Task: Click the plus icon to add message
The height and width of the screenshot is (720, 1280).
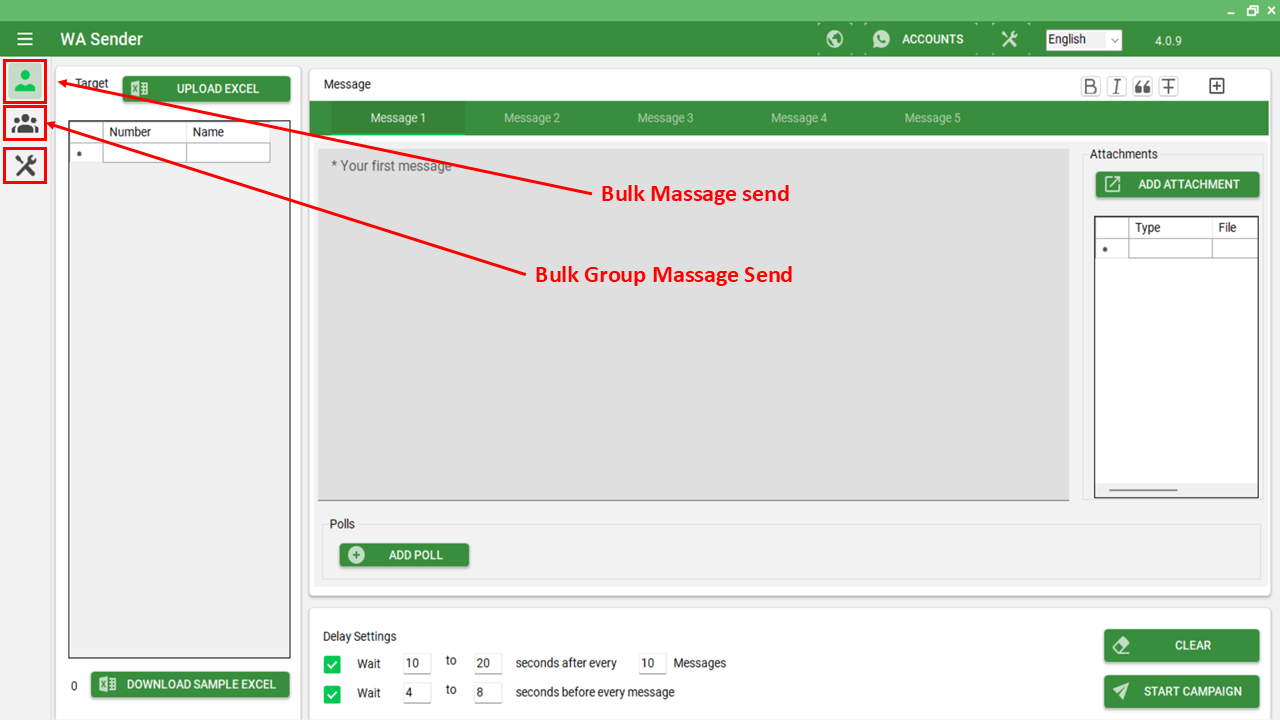Action: tap(1216, 86)
